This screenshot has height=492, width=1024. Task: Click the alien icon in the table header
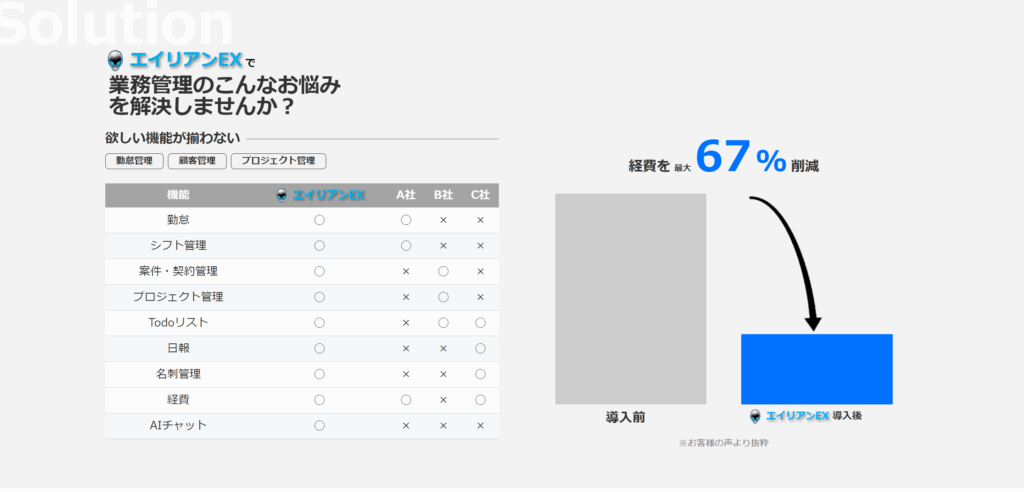pos(281,195)
